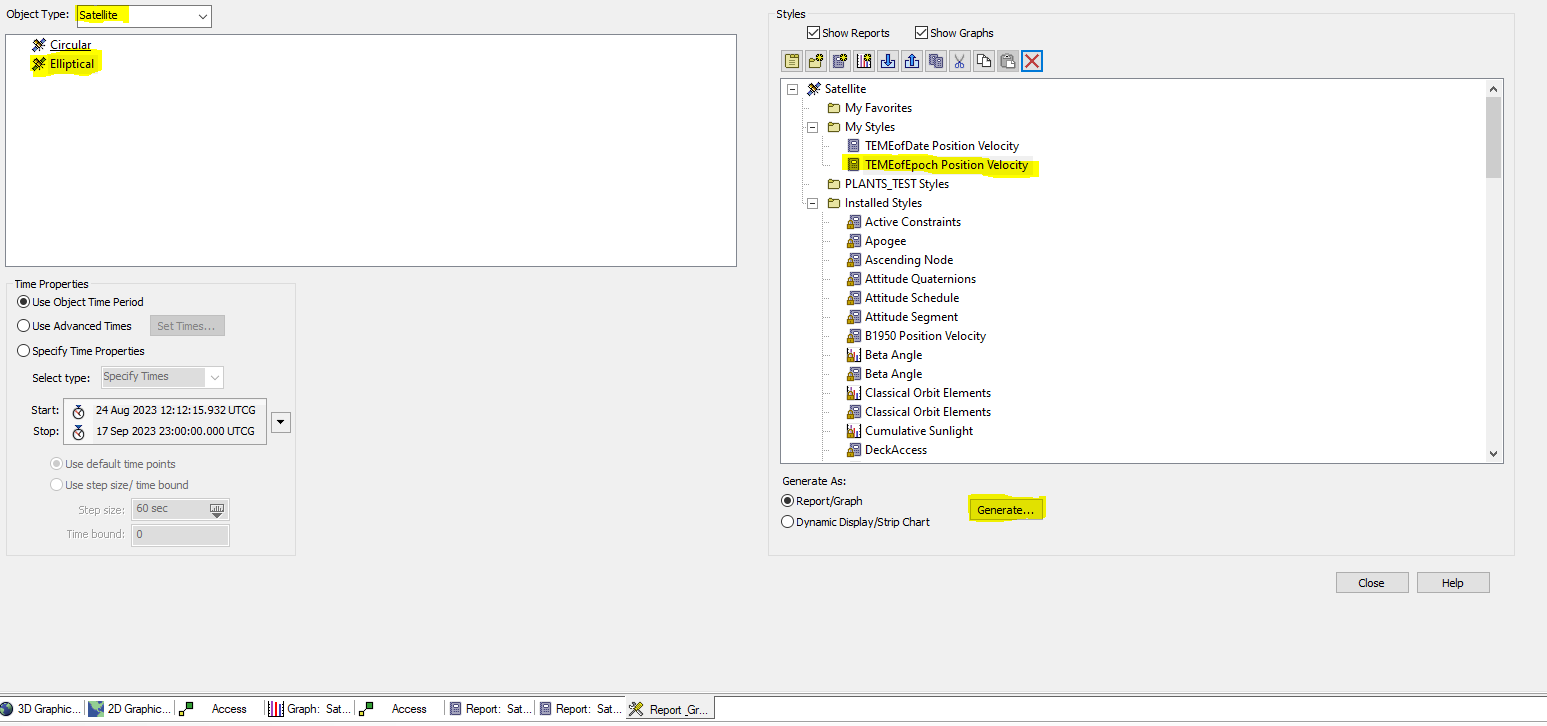Click the PLANTS_TEST Styles folder icon
1547x726 pixels.
tap(834, 184)
